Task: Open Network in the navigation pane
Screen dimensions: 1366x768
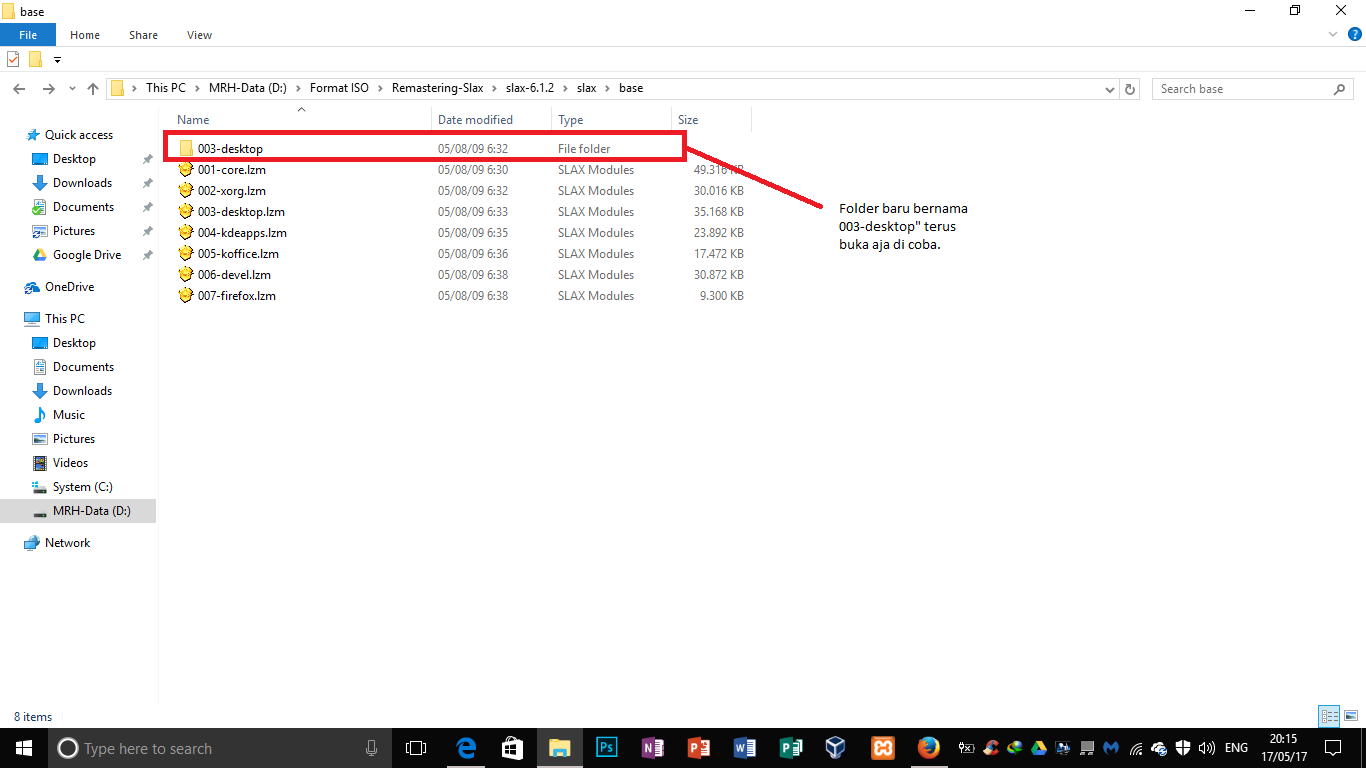Action: (x=67, y=543)
